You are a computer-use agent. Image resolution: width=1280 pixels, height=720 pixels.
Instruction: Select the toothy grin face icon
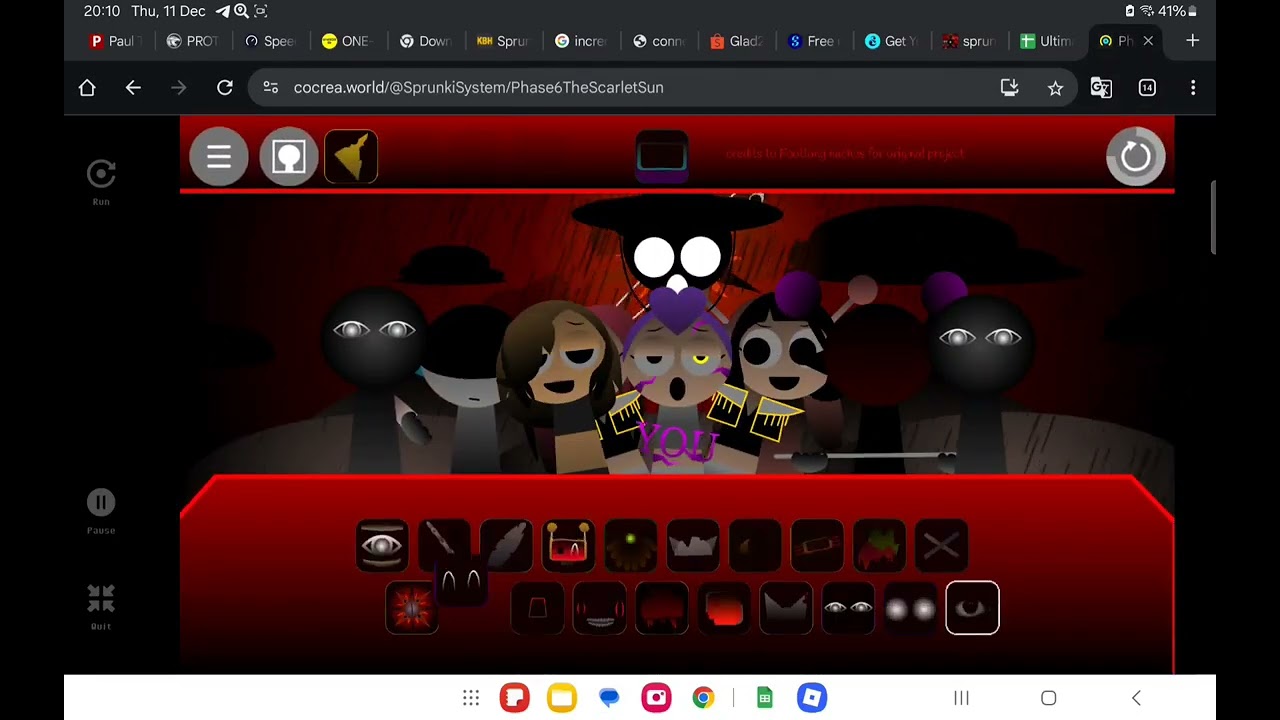(x=599, y=608)
